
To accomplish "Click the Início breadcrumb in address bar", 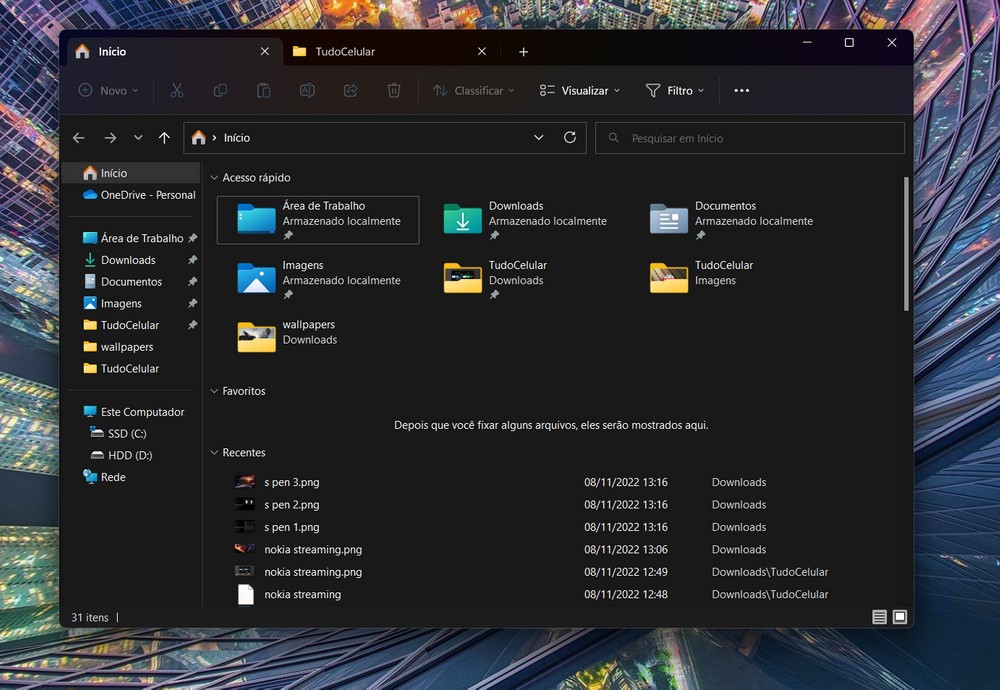I will (237, 138).
